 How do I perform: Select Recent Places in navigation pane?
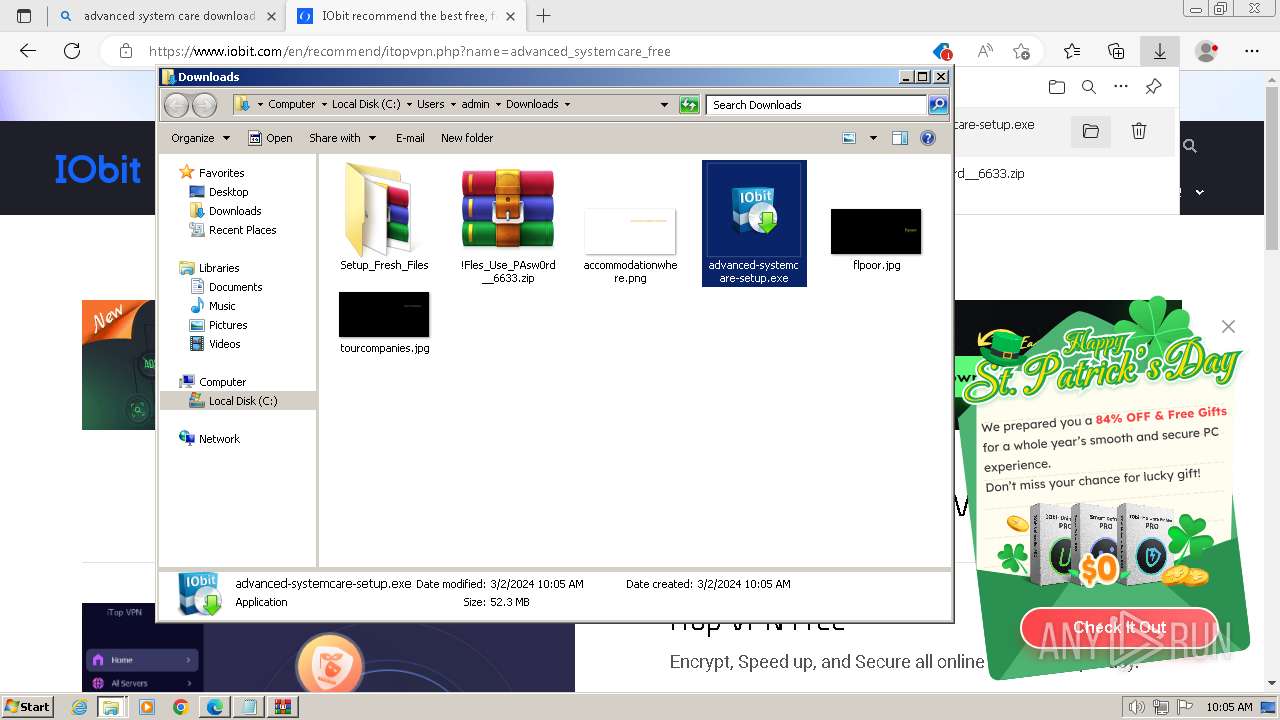click(x=242, y=230)
